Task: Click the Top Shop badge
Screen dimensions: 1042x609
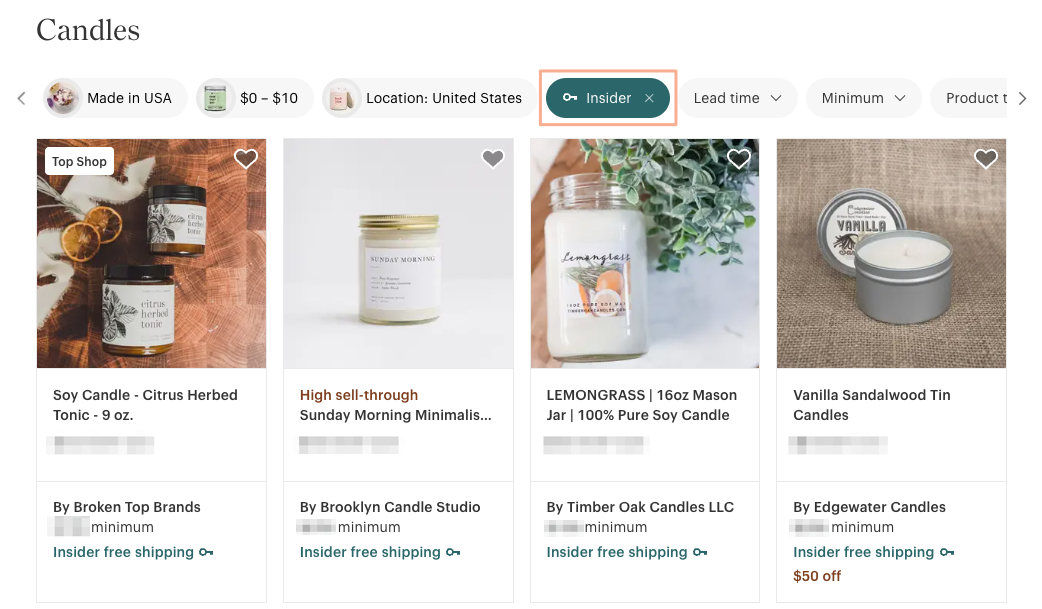Action: (79, 162)
